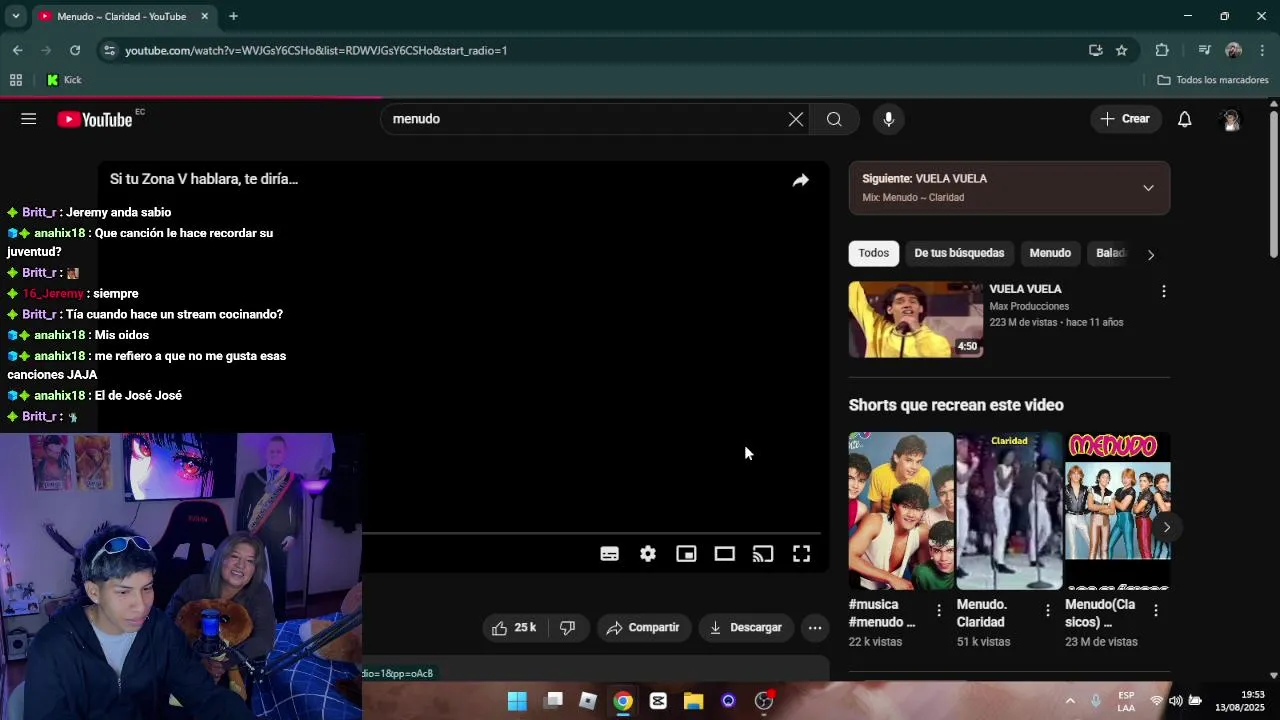Show next shorts with the arrow
Screen dimensions: 1280x720
pos(1166,527)
